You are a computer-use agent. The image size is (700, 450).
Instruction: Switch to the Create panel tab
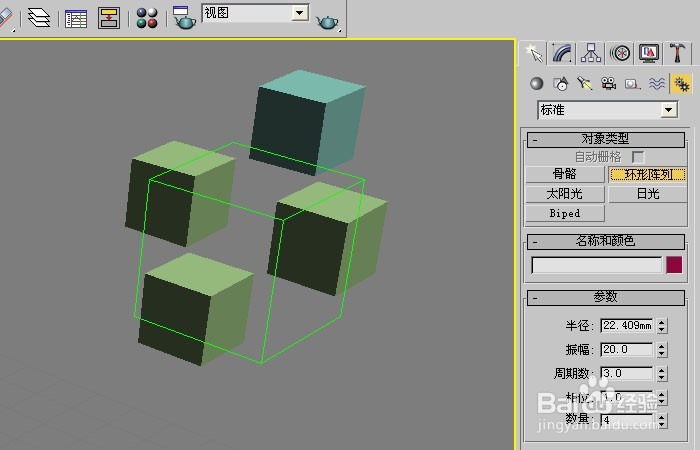533,54
